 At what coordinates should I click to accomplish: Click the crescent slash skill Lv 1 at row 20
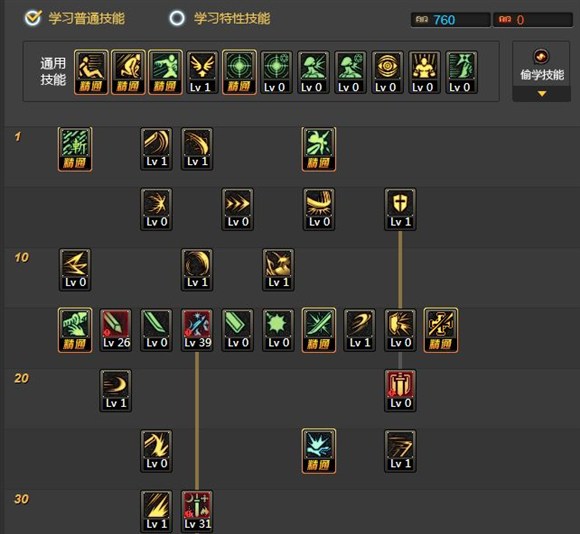(x=116, y=391)
